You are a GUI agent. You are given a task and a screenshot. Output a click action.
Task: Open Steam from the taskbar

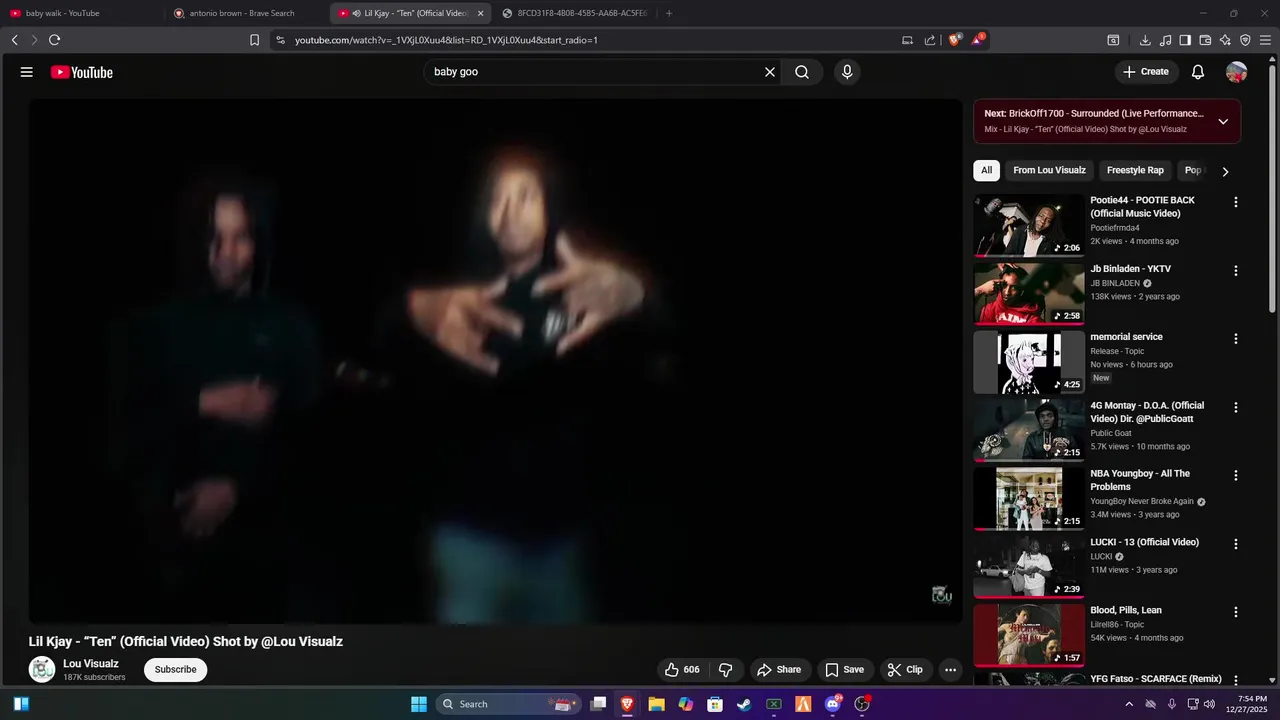[744, 704]
